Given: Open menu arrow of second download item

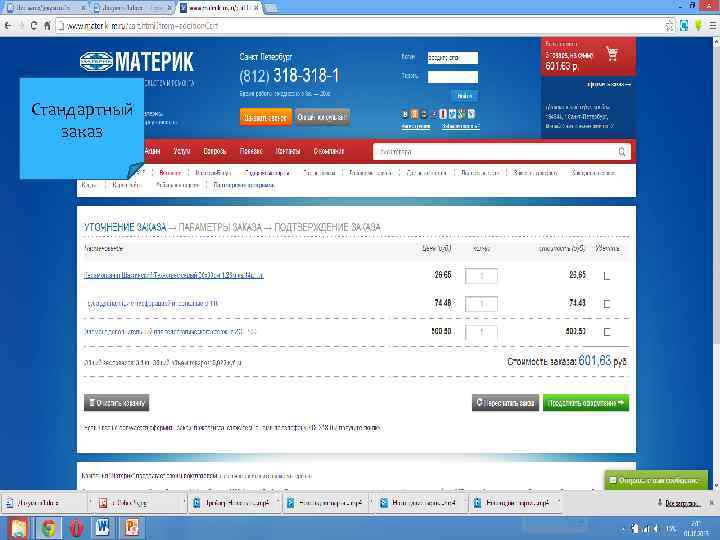Looking at the screenshot, I should (x=184, y=503).
